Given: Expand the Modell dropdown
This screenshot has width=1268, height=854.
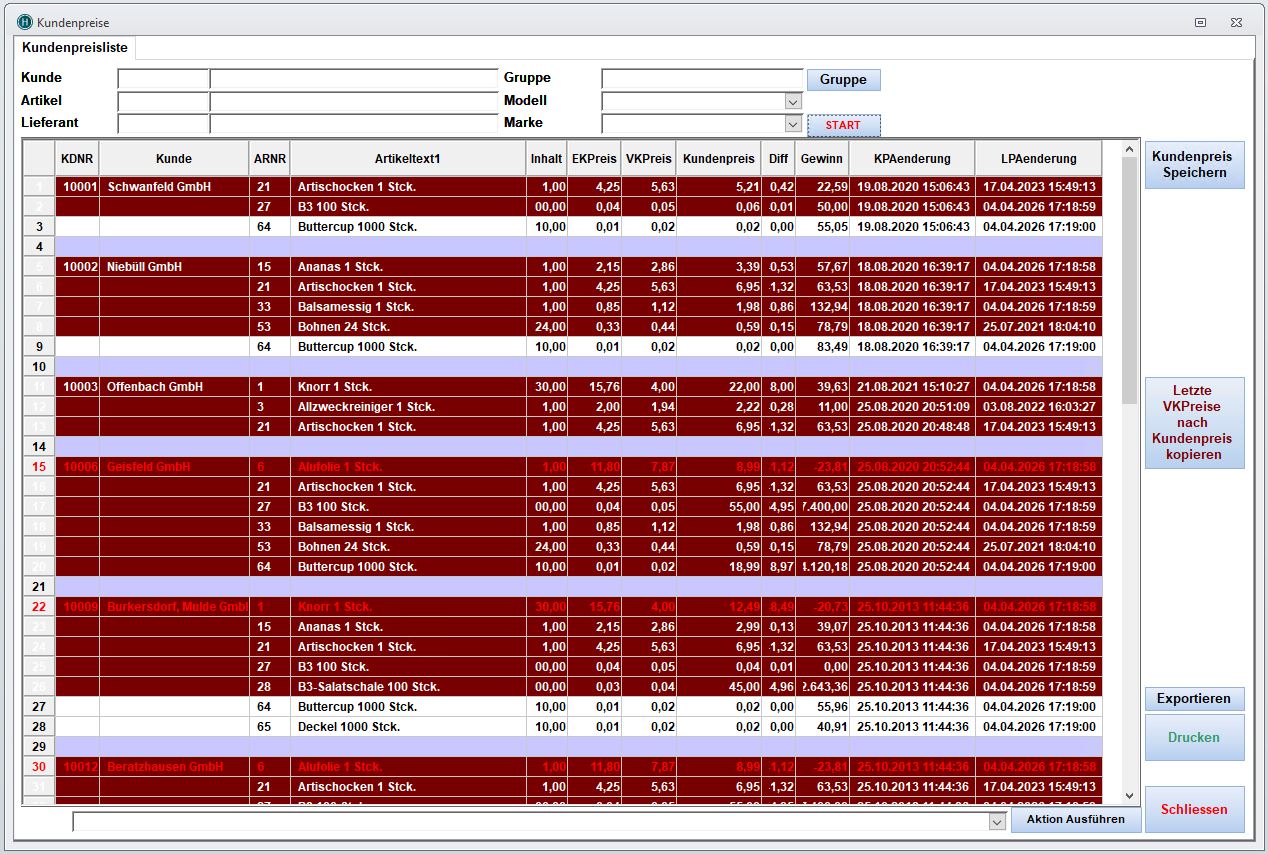Looking at the screenshot, I should point(793,101).
